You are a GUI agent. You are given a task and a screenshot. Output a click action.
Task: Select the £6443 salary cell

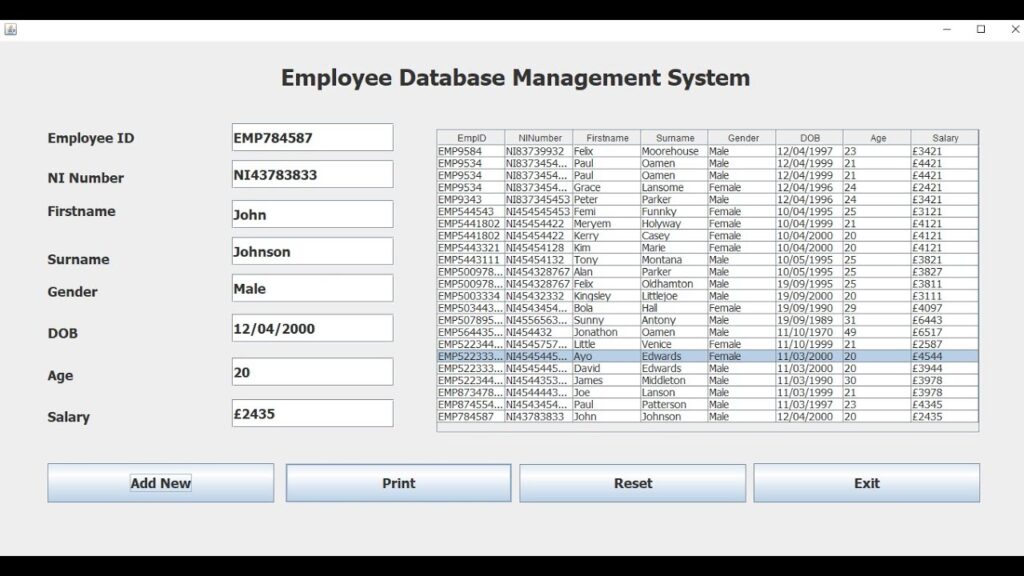(x=945, y=320)
